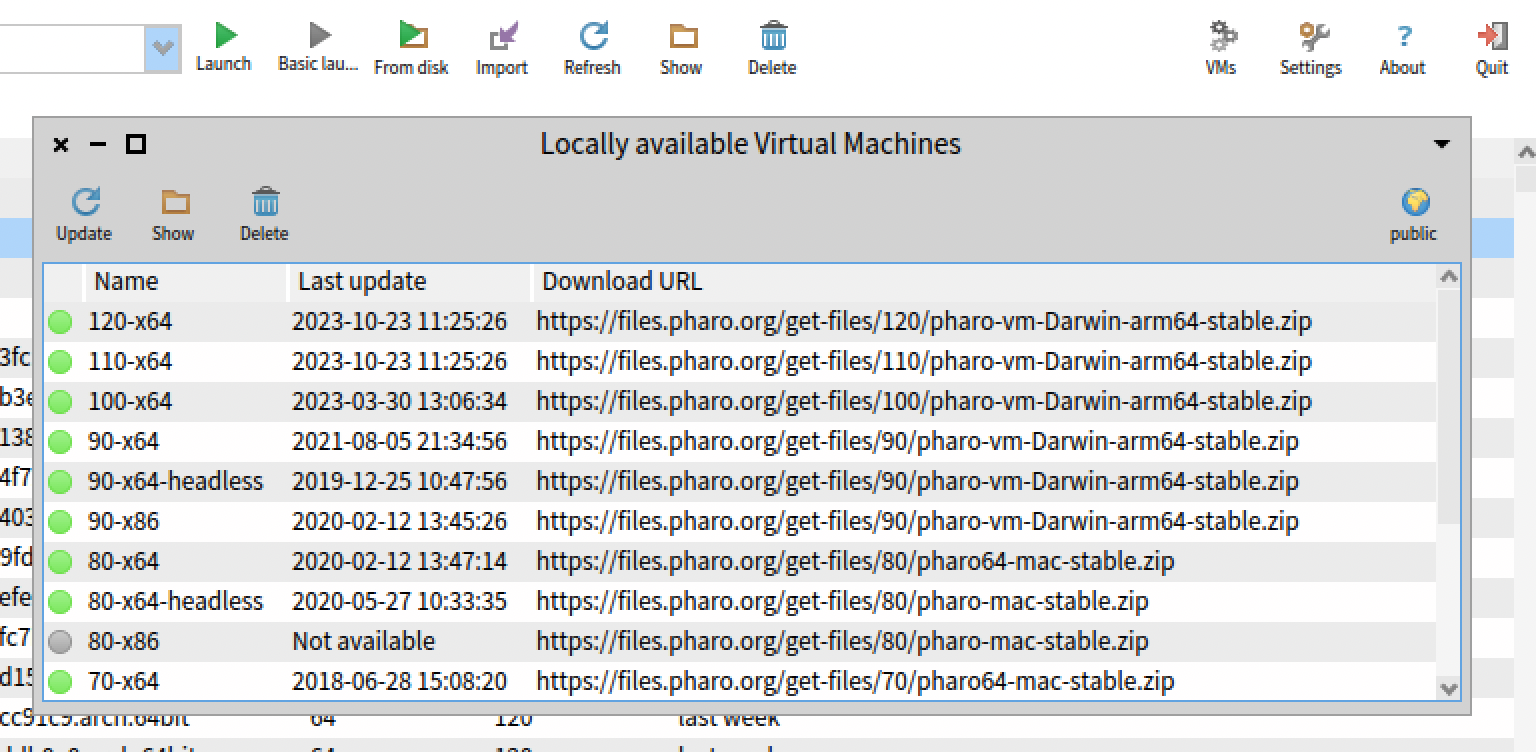Select the unavailable 80-x86 VM row
This screenshot has height=752, width=1536.
pyautogui.click(x=124, y=641)
